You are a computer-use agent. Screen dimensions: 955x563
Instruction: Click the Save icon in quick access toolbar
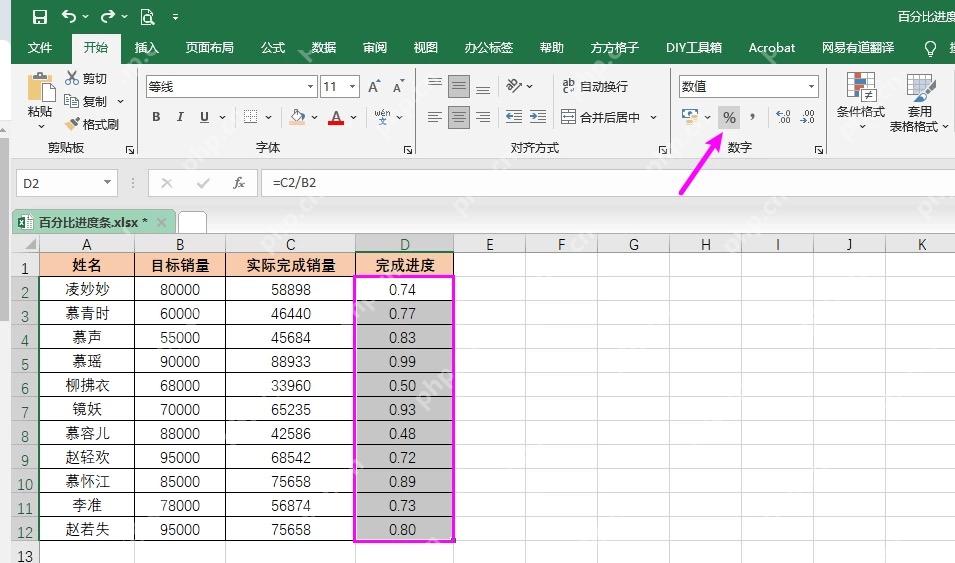coord(40,16)
